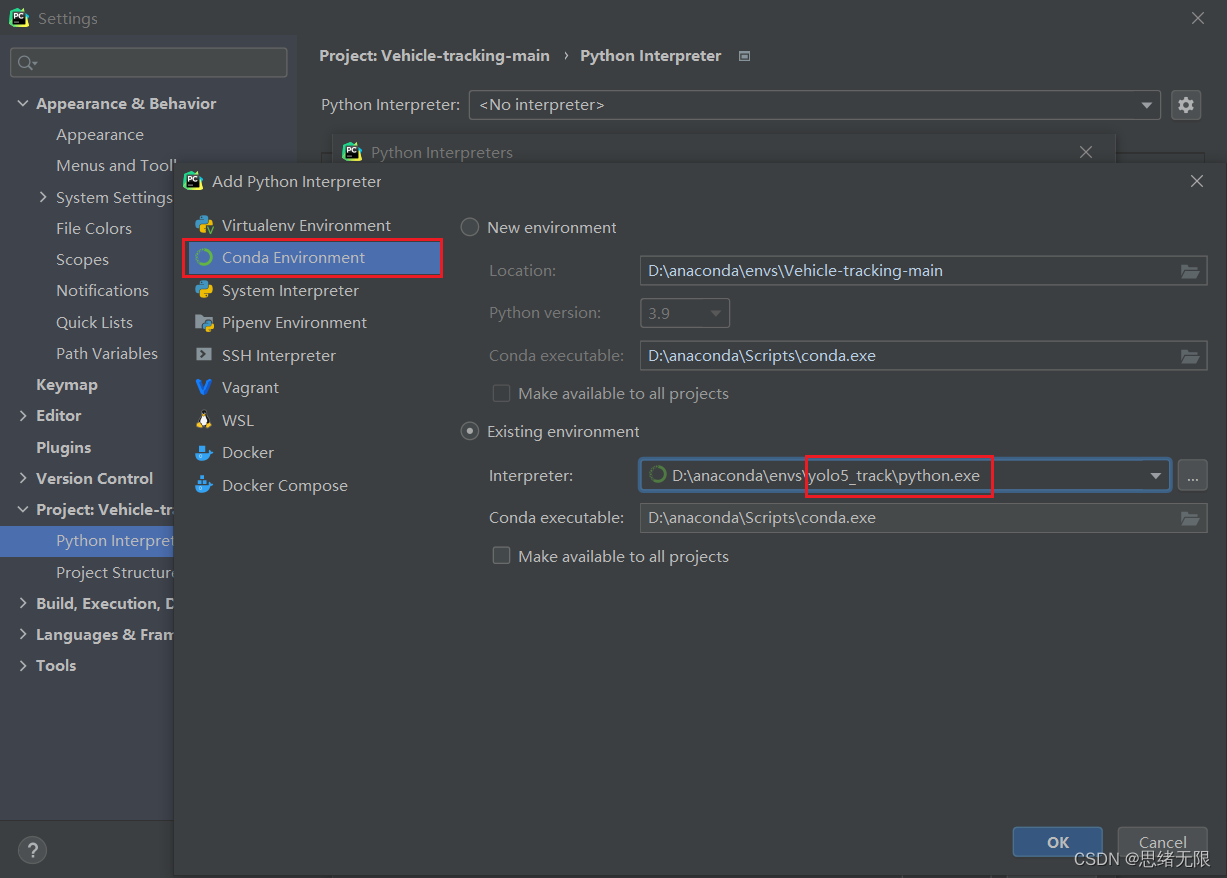
Task: Browse folder icon for Location field
Action: 1189,270
